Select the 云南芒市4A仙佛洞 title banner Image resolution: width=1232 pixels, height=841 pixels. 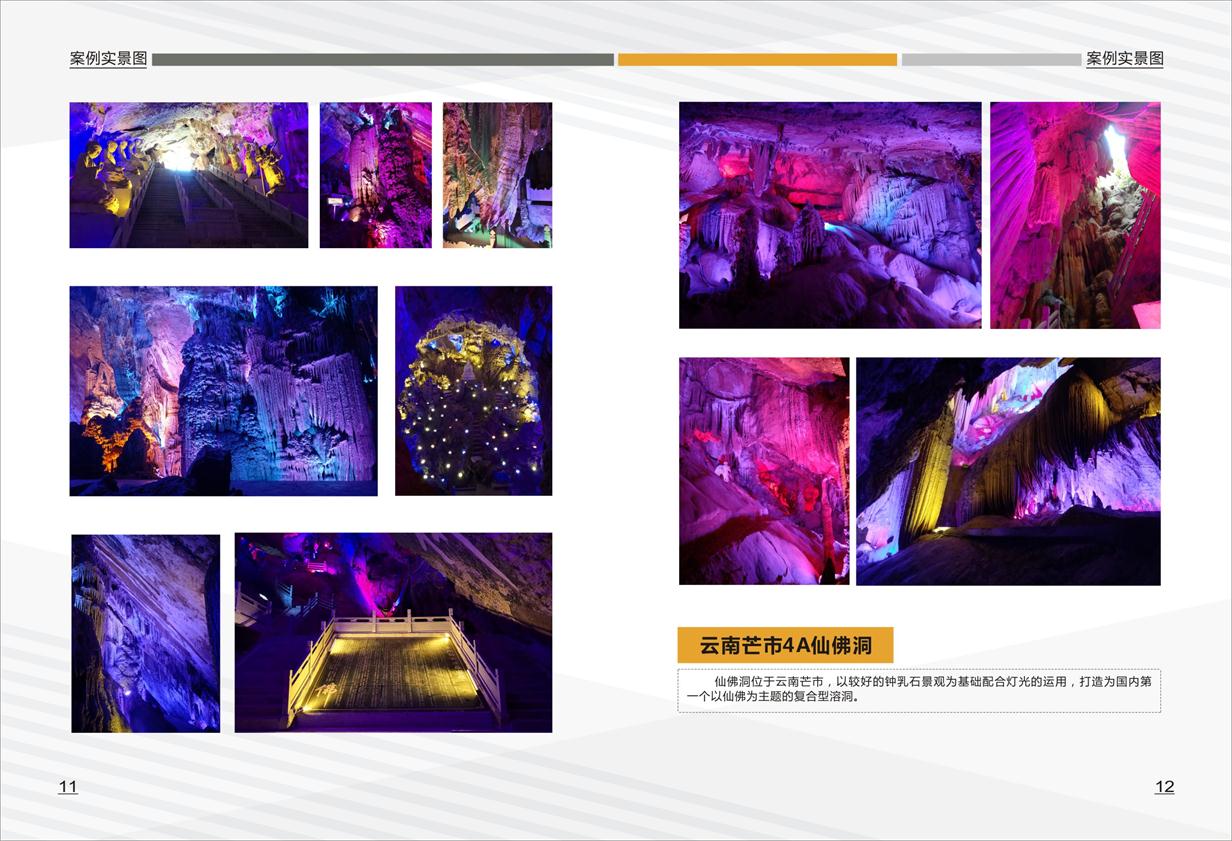(785, 645)
